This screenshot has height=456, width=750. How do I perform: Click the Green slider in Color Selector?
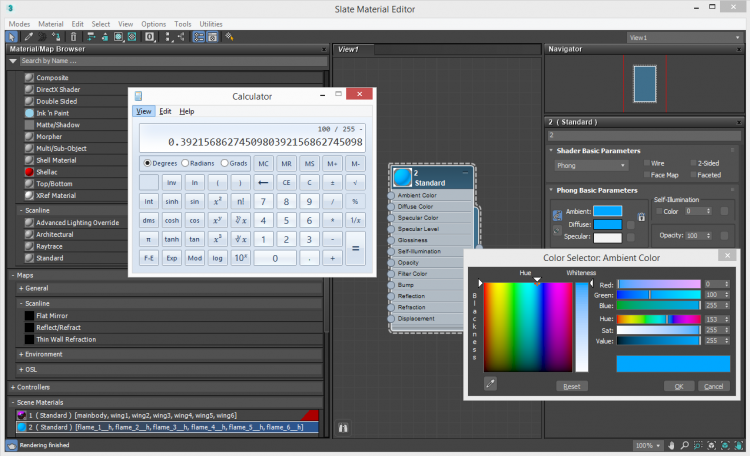(659, 295)
